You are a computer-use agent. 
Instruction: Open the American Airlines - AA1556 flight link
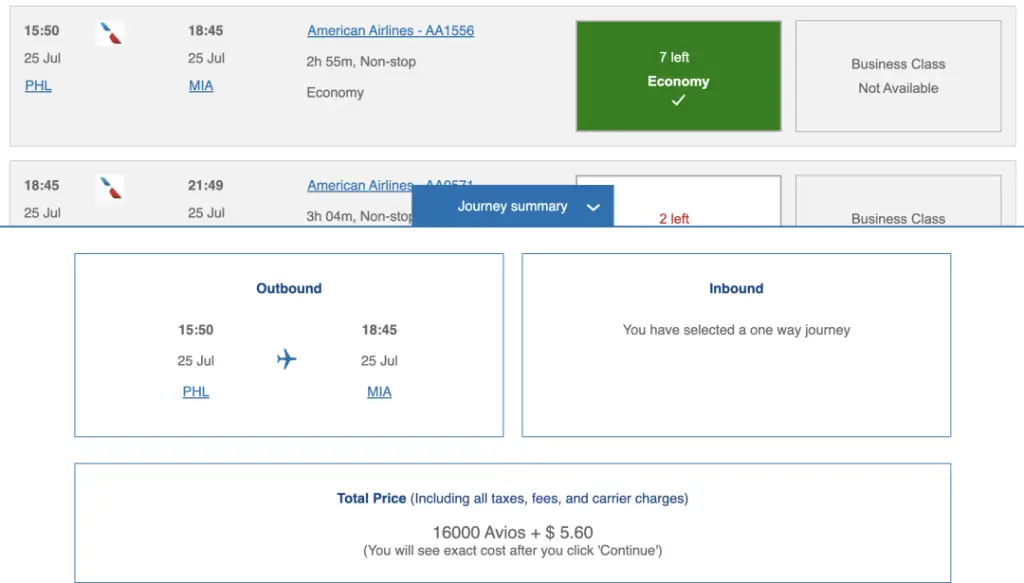point(390,31)
